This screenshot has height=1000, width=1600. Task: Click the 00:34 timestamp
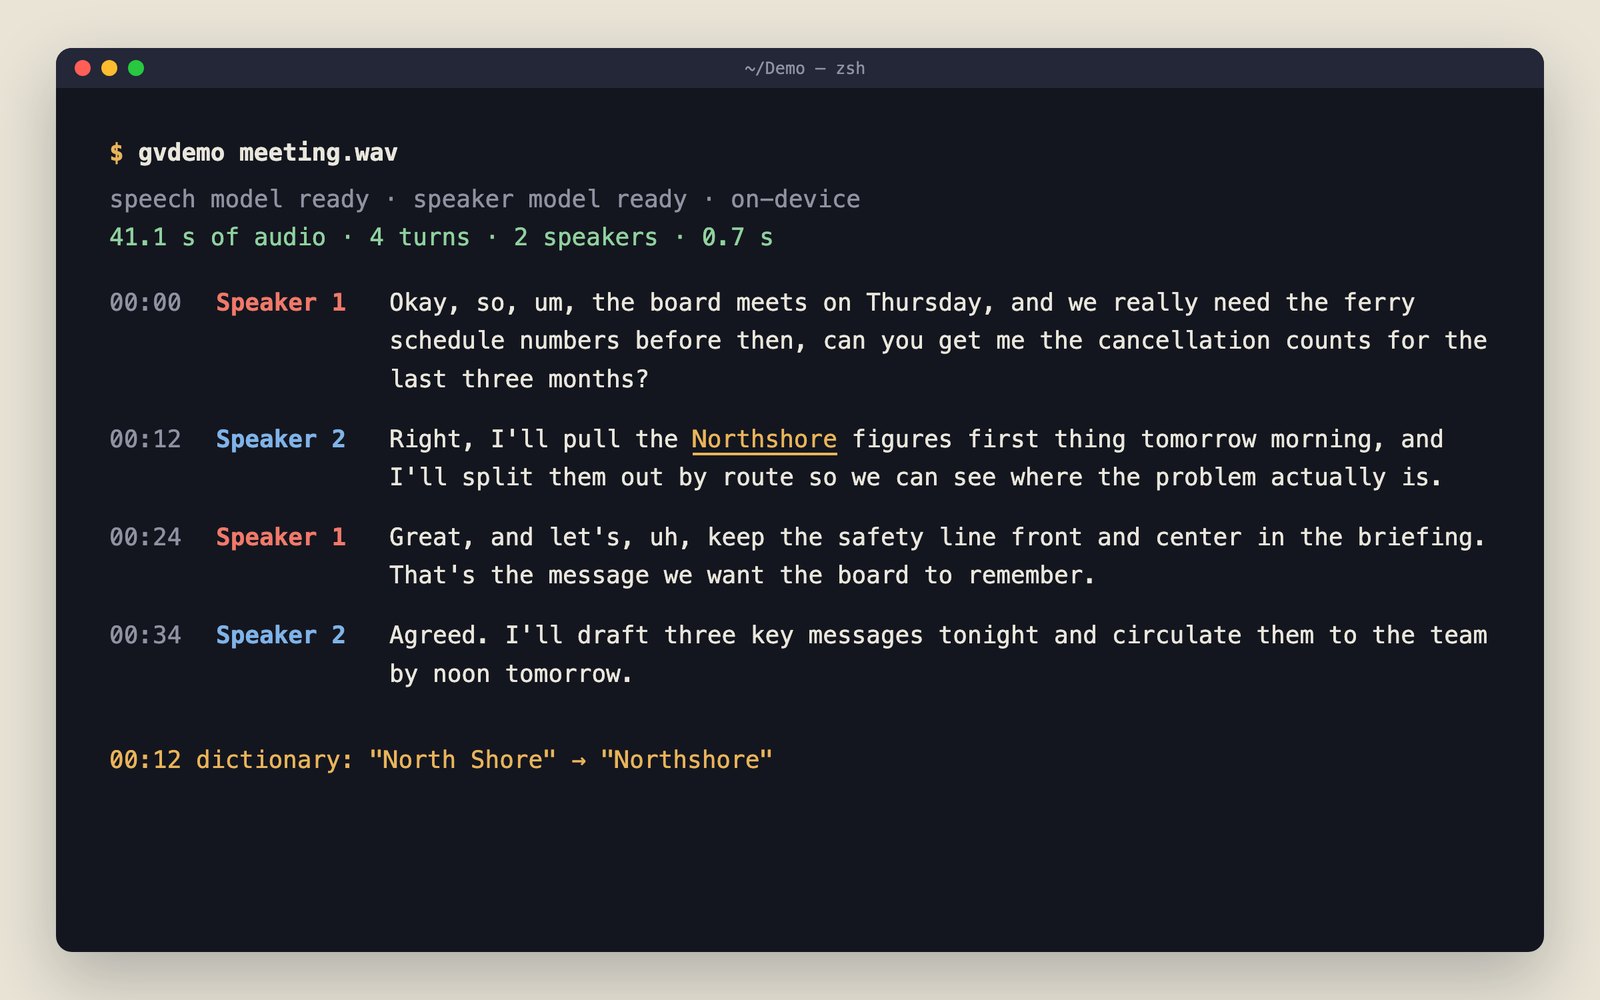click(x=145, y=635)
